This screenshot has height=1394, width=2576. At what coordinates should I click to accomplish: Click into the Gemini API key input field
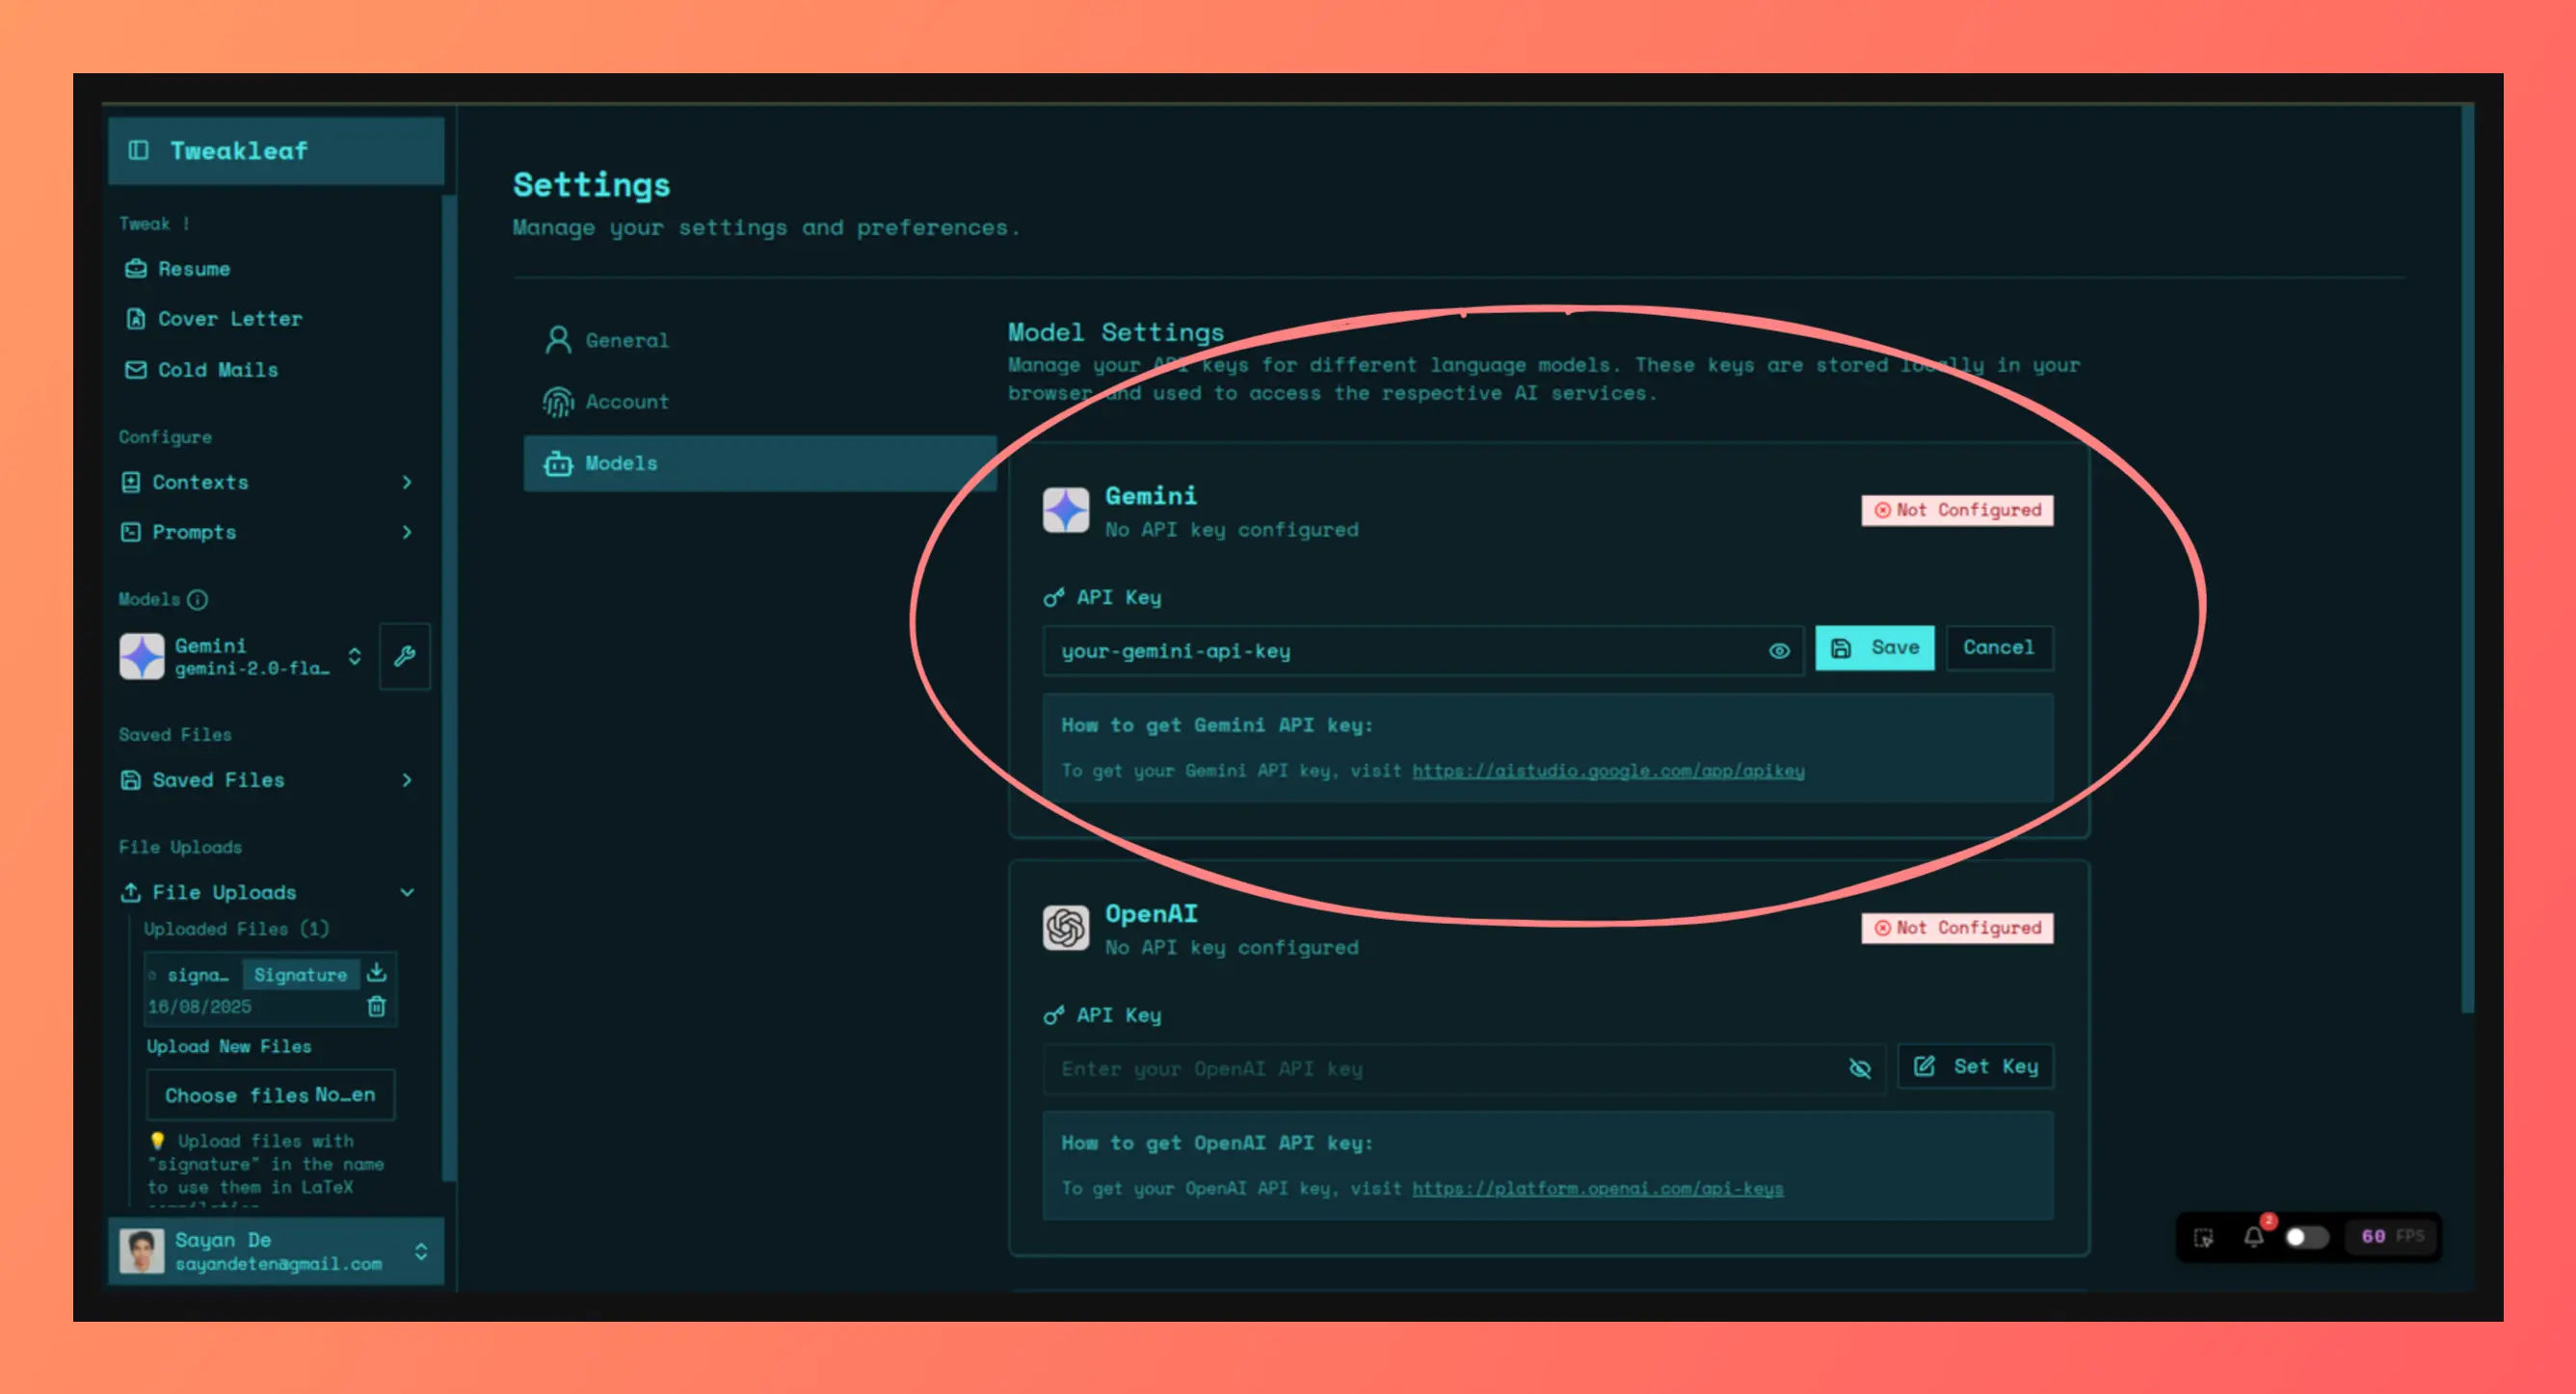coord(1400,651)
